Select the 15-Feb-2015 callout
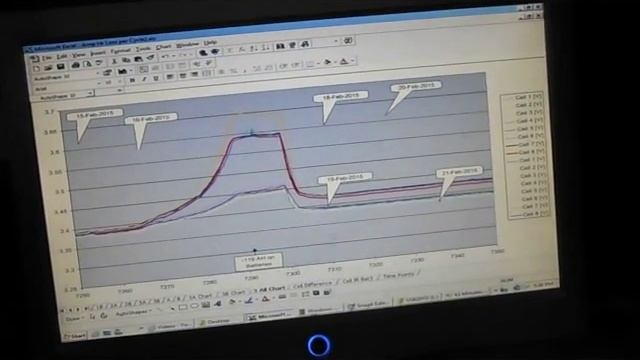This screenshot has width=640, height=360. (x=94, y=114)
